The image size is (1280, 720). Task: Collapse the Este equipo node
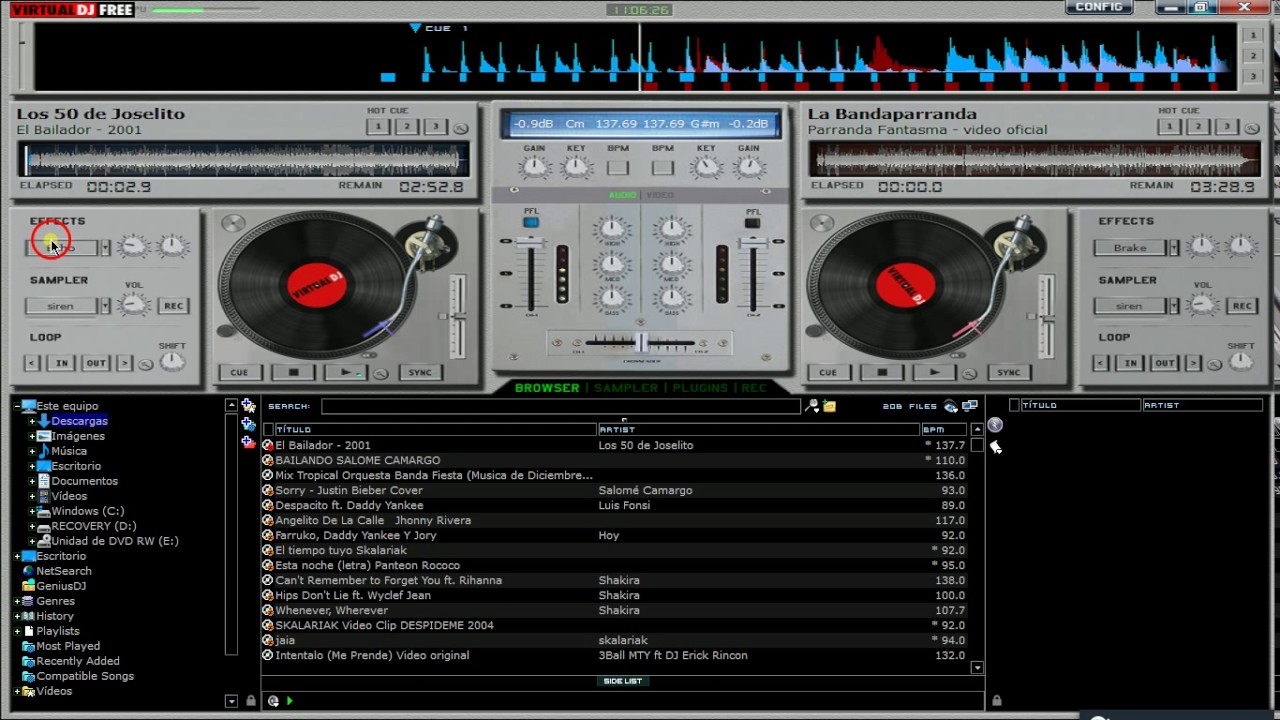coord(17,406)
